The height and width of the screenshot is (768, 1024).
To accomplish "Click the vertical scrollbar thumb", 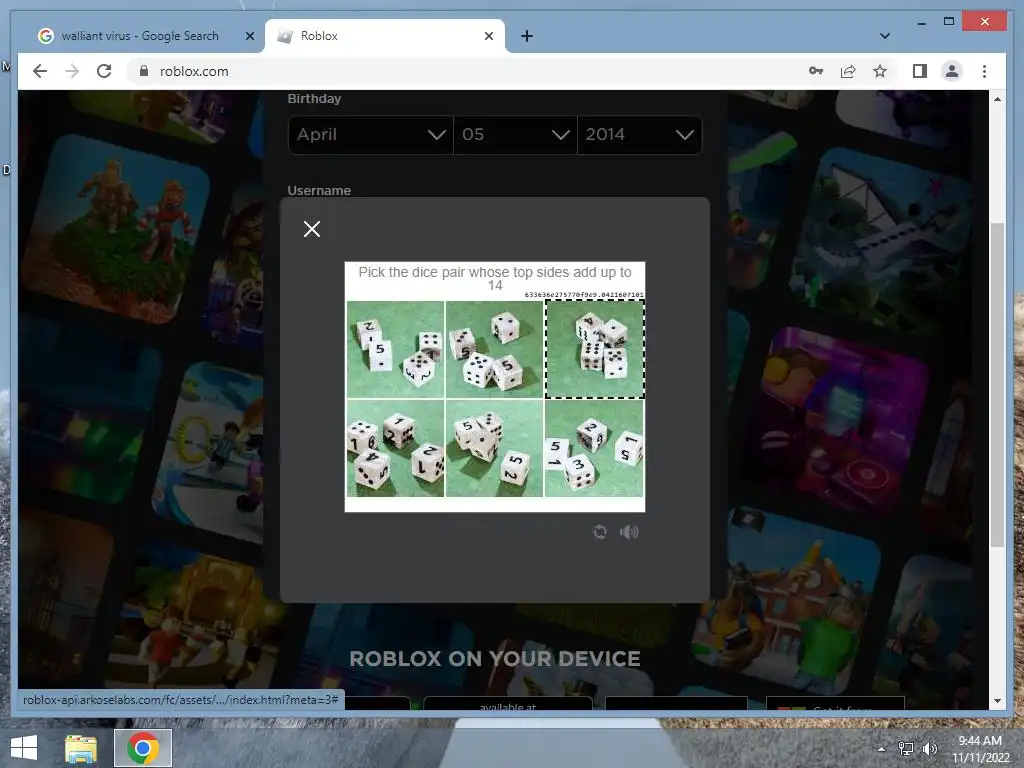I will coord(997,385).
